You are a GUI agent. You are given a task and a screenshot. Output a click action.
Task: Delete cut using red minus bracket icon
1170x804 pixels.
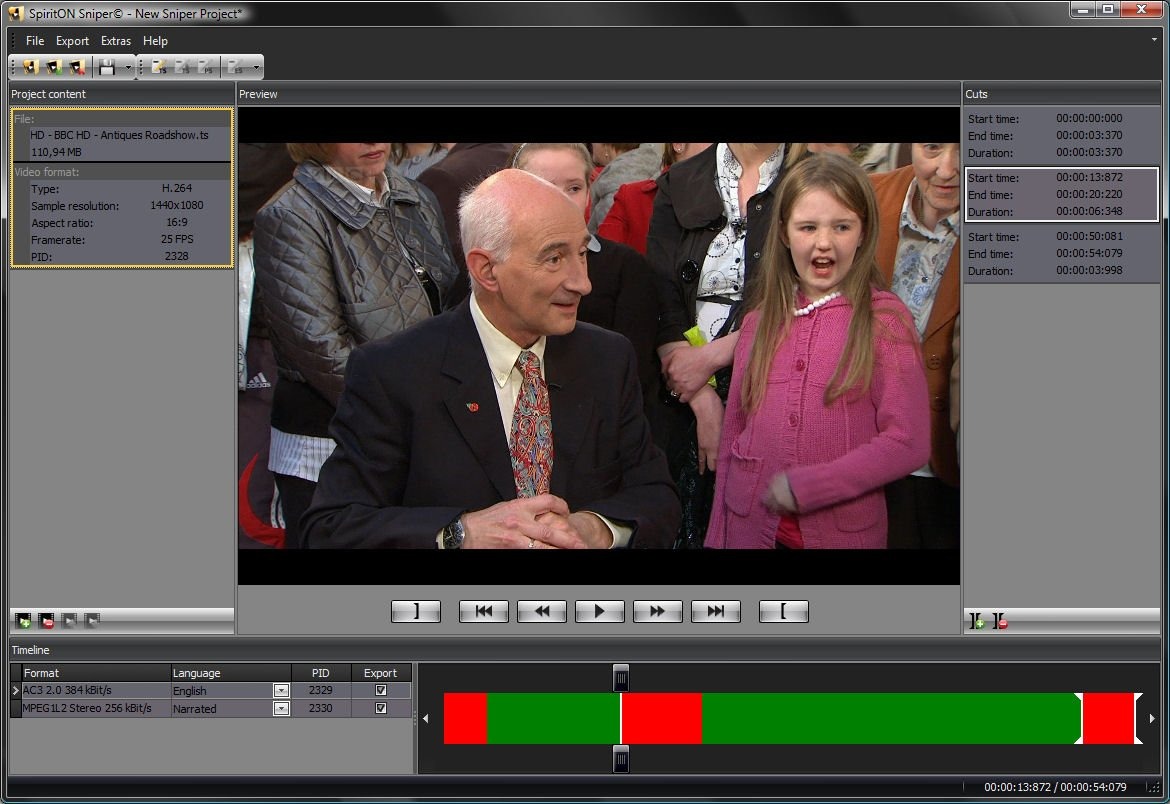pos(999,622)
